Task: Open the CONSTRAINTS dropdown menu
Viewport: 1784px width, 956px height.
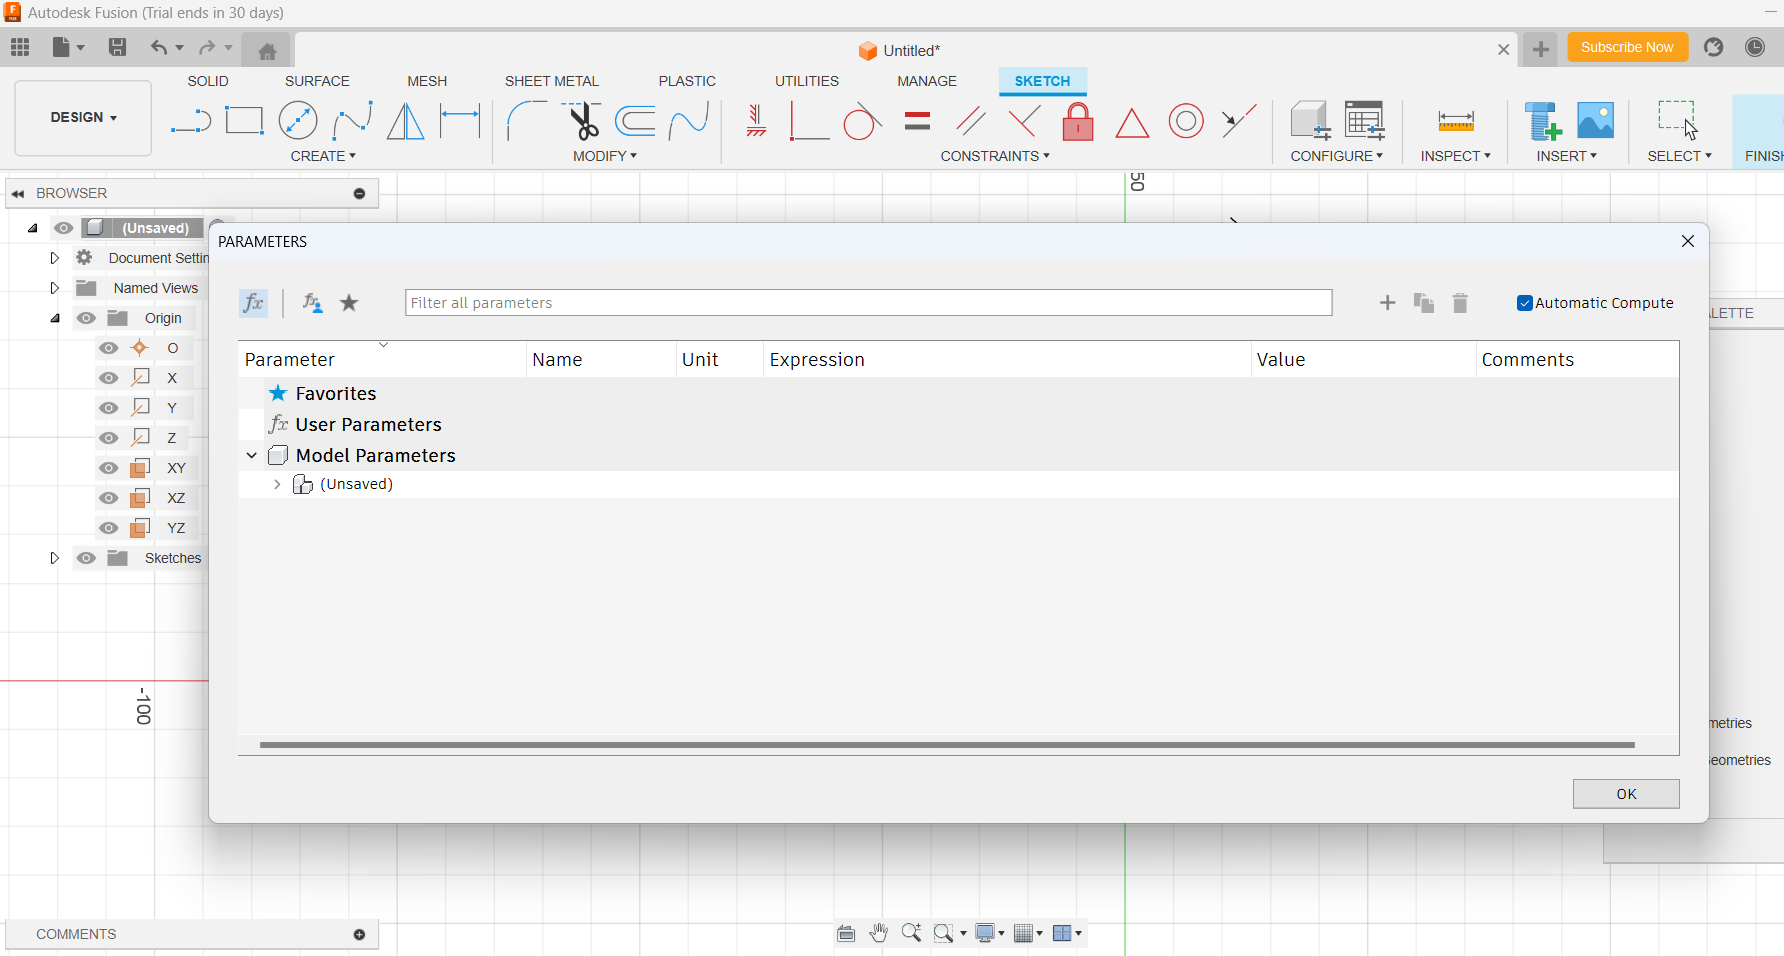Action: pos(995,156)
